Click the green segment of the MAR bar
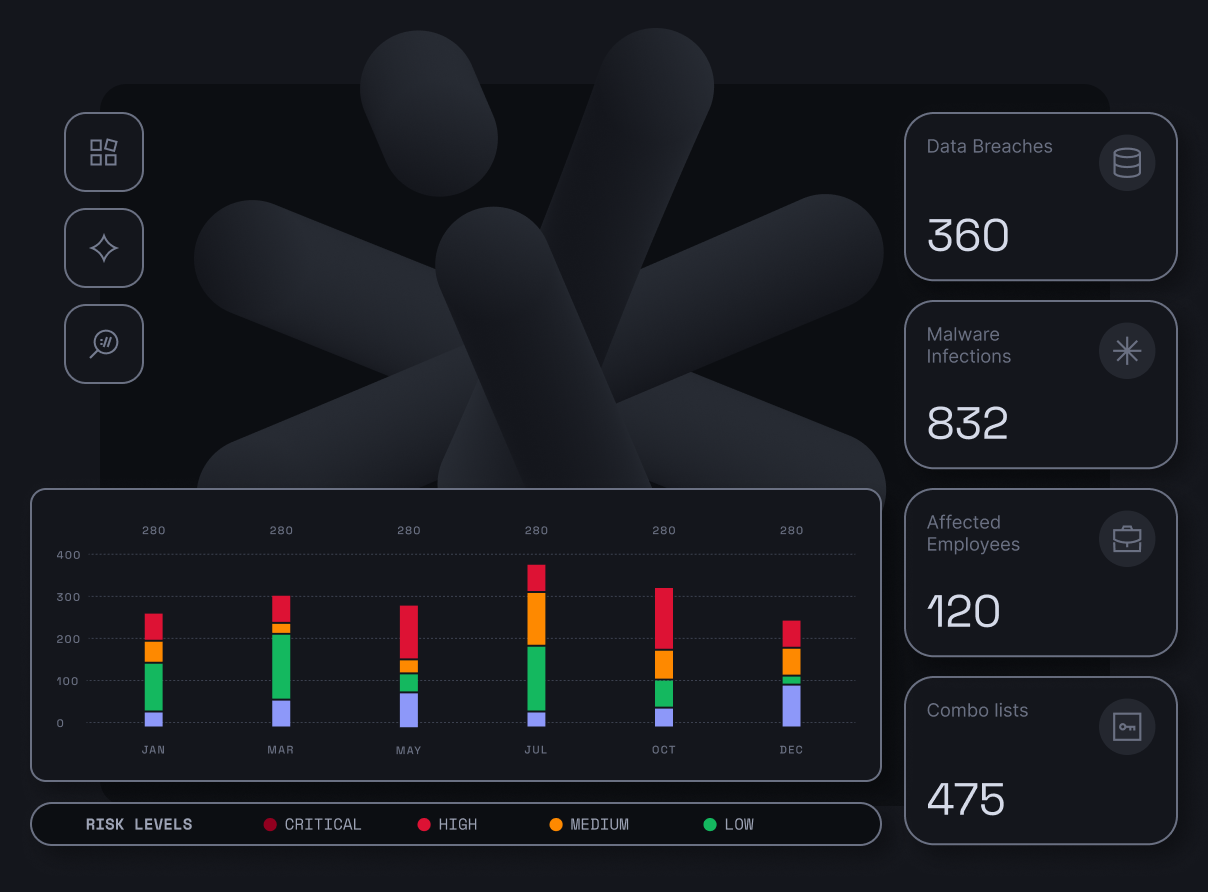 (x=281, y=666)
